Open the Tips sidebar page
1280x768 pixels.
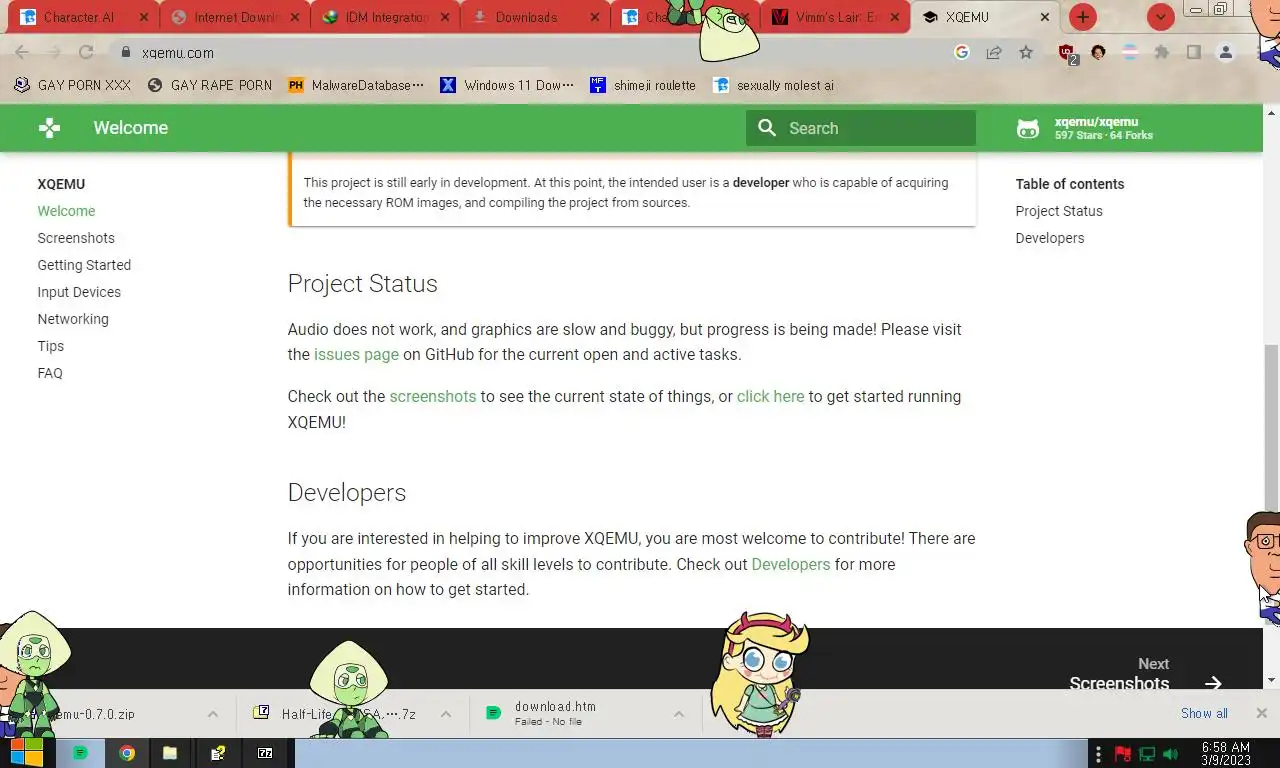tap(51, 346)
